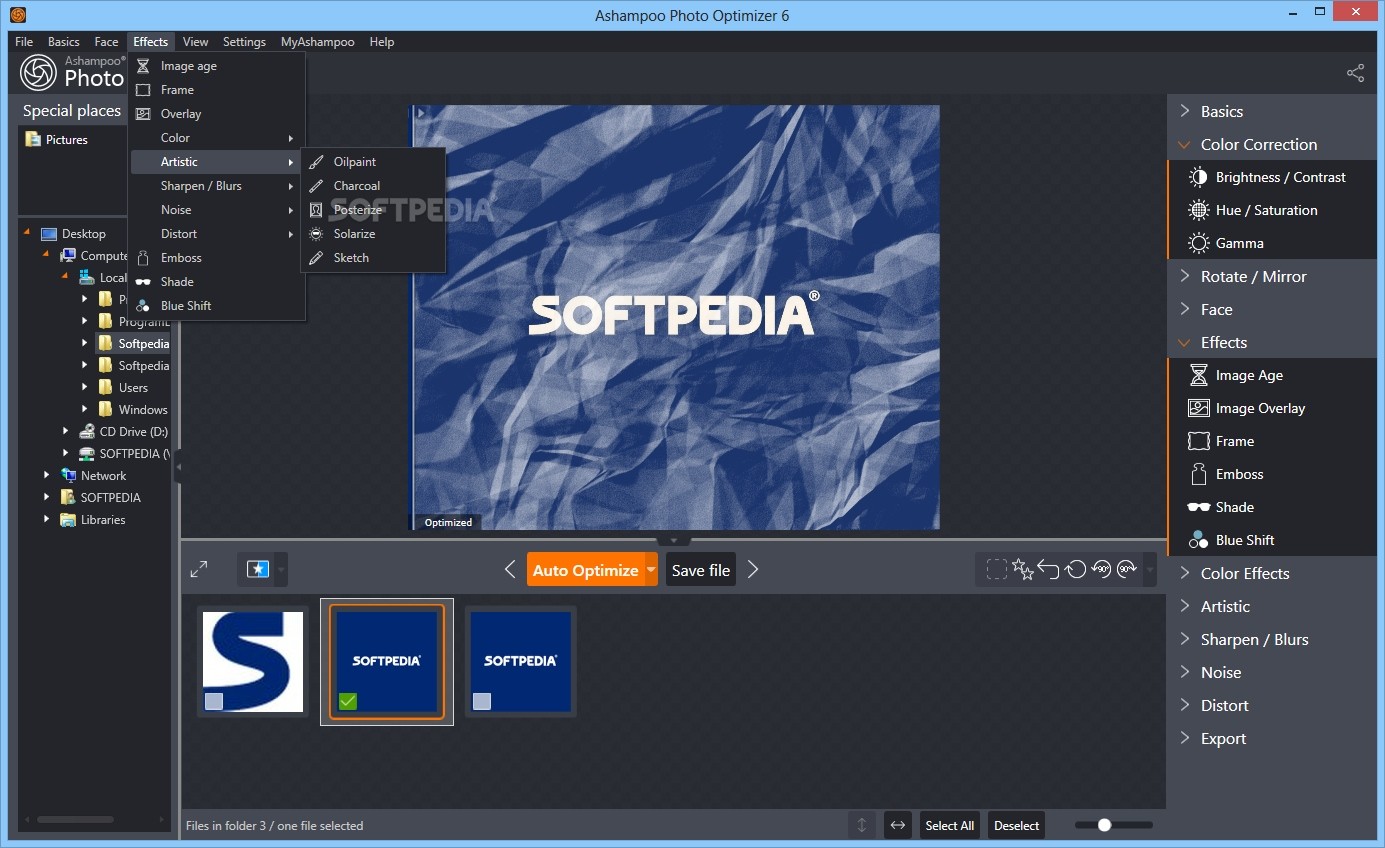This screenshot has height=848, width=1385.
Task: Expand the Libraries tree node arrow
Action: click(46, 519)
